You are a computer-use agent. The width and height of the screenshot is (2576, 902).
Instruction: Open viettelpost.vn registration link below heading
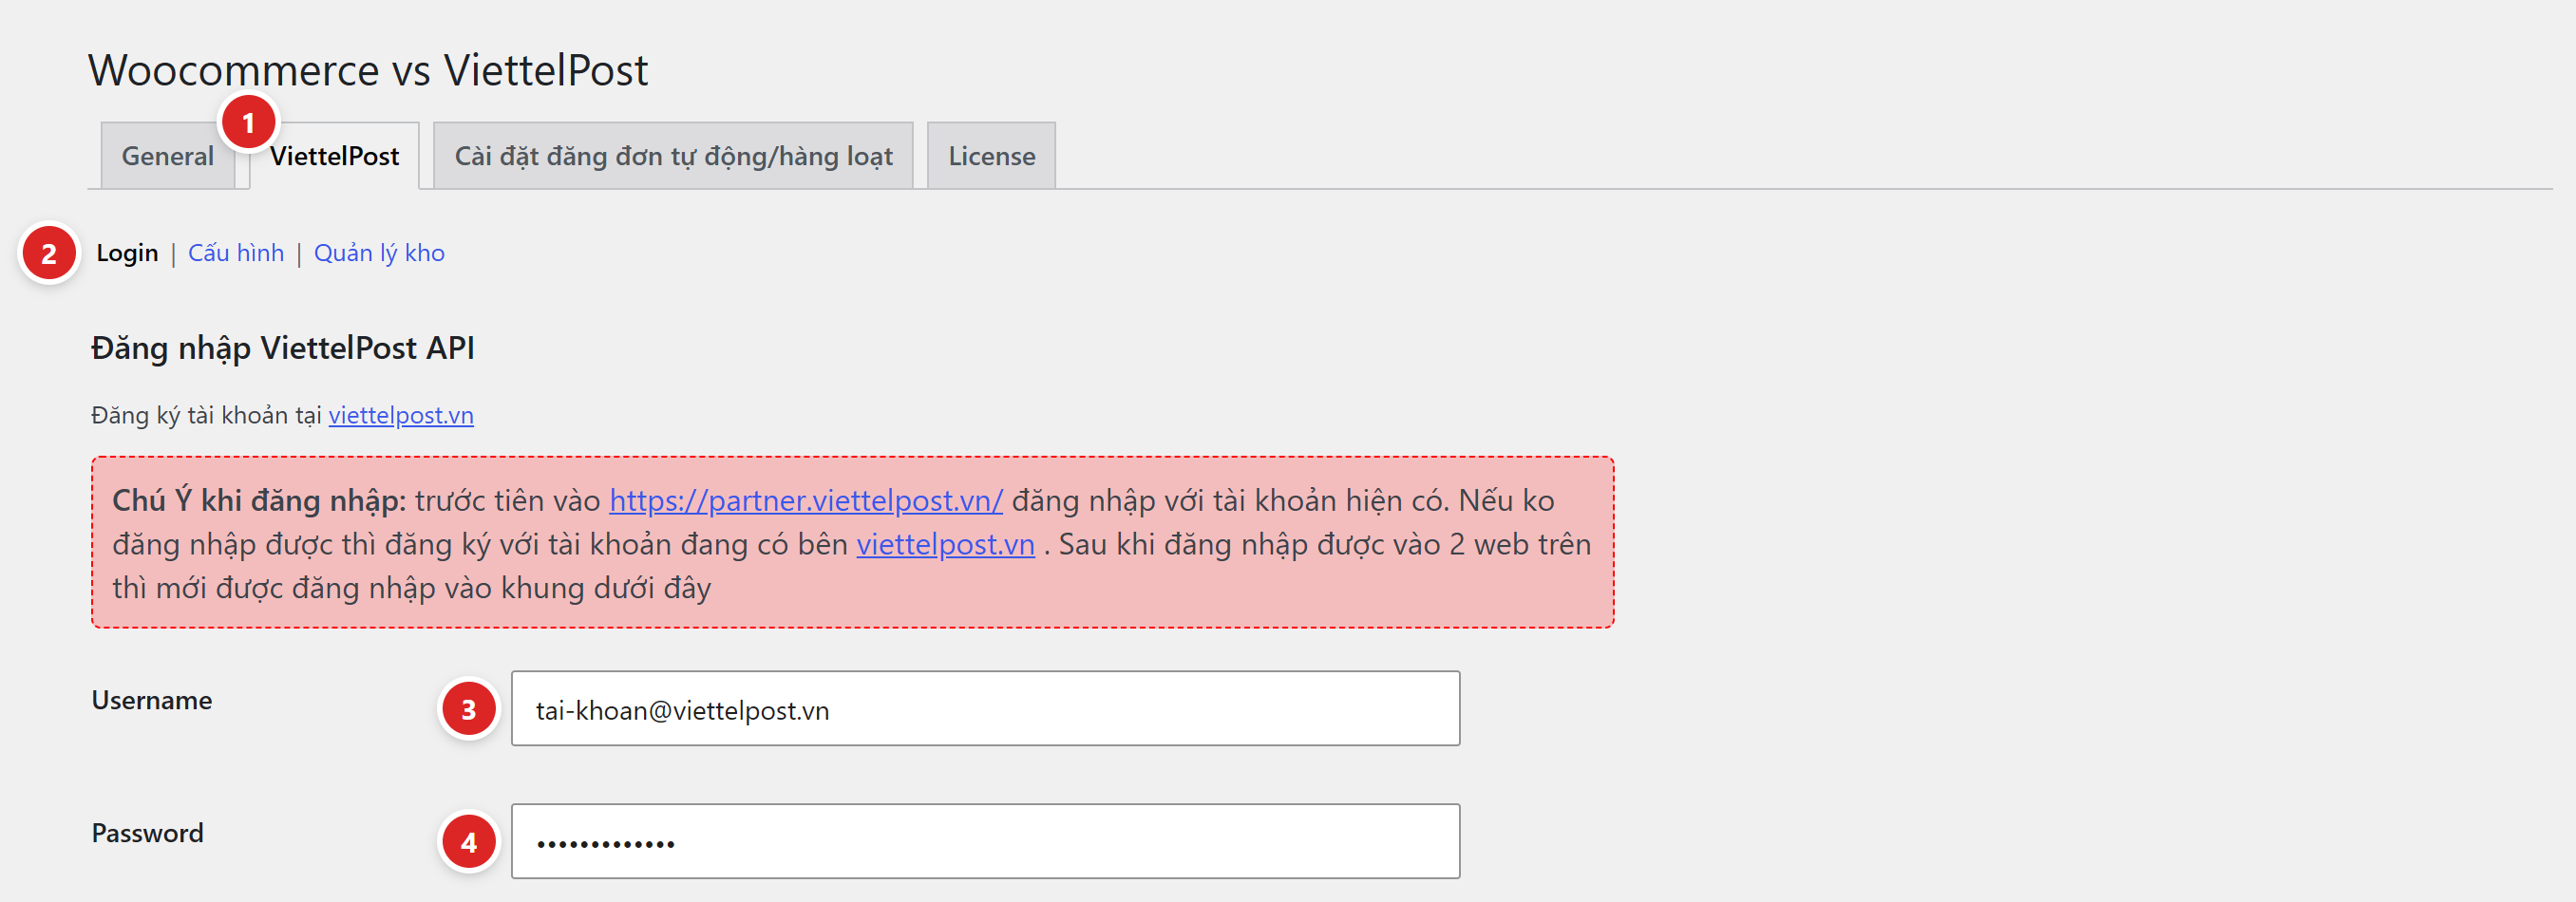pyautogui.click(x=401, y=415)
